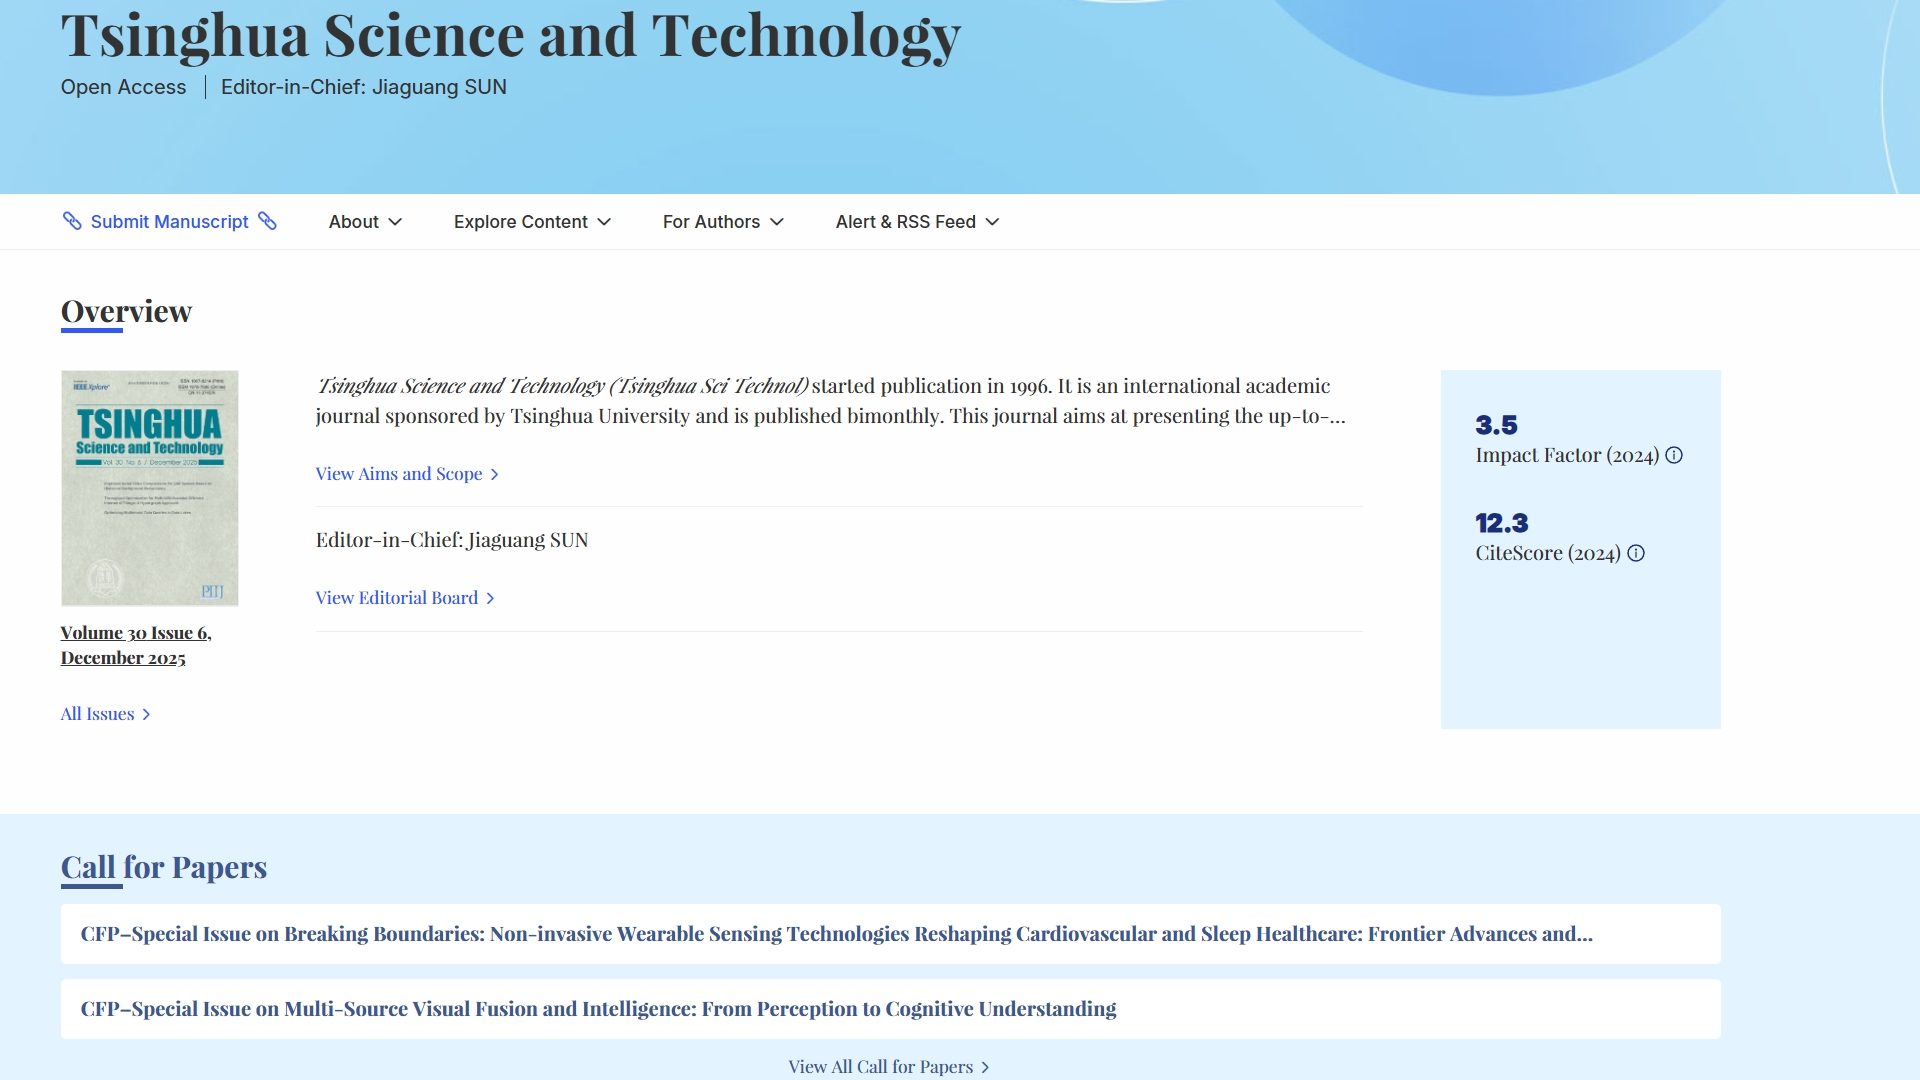Screen dimensions: 1920x1080
Task: Click Open Access text in header
Action: click(x=123, y=87)
